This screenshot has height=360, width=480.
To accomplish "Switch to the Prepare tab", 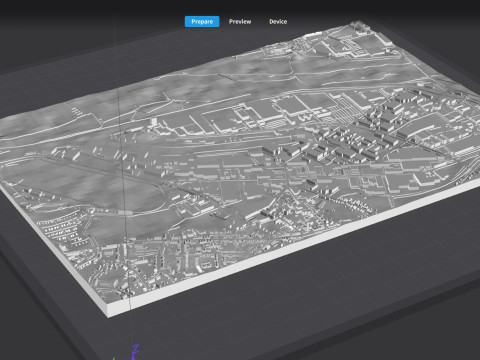I will (202, 22).
